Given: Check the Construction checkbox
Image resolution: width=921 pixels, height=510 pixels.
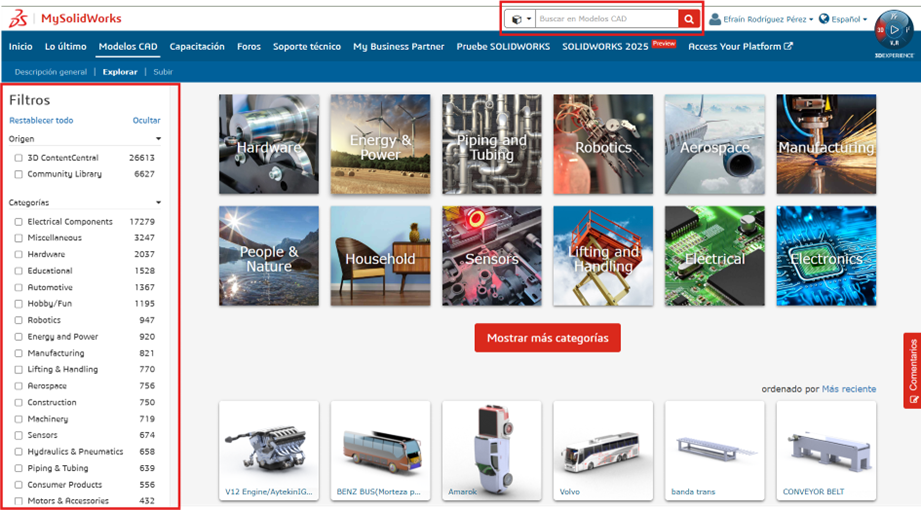Looking at the screenshot, I should coord(19,402).
